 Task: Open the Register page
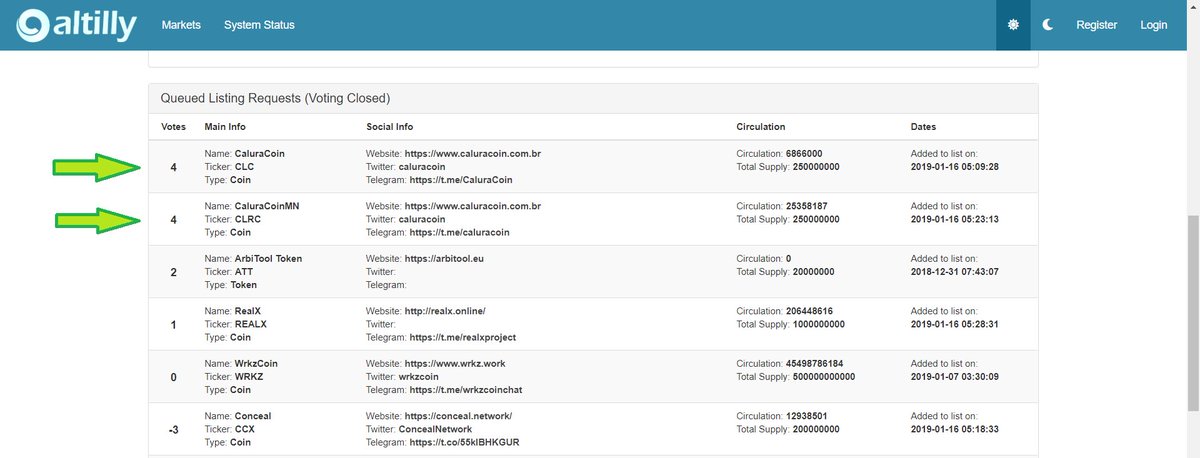(x=1097, y=25)
